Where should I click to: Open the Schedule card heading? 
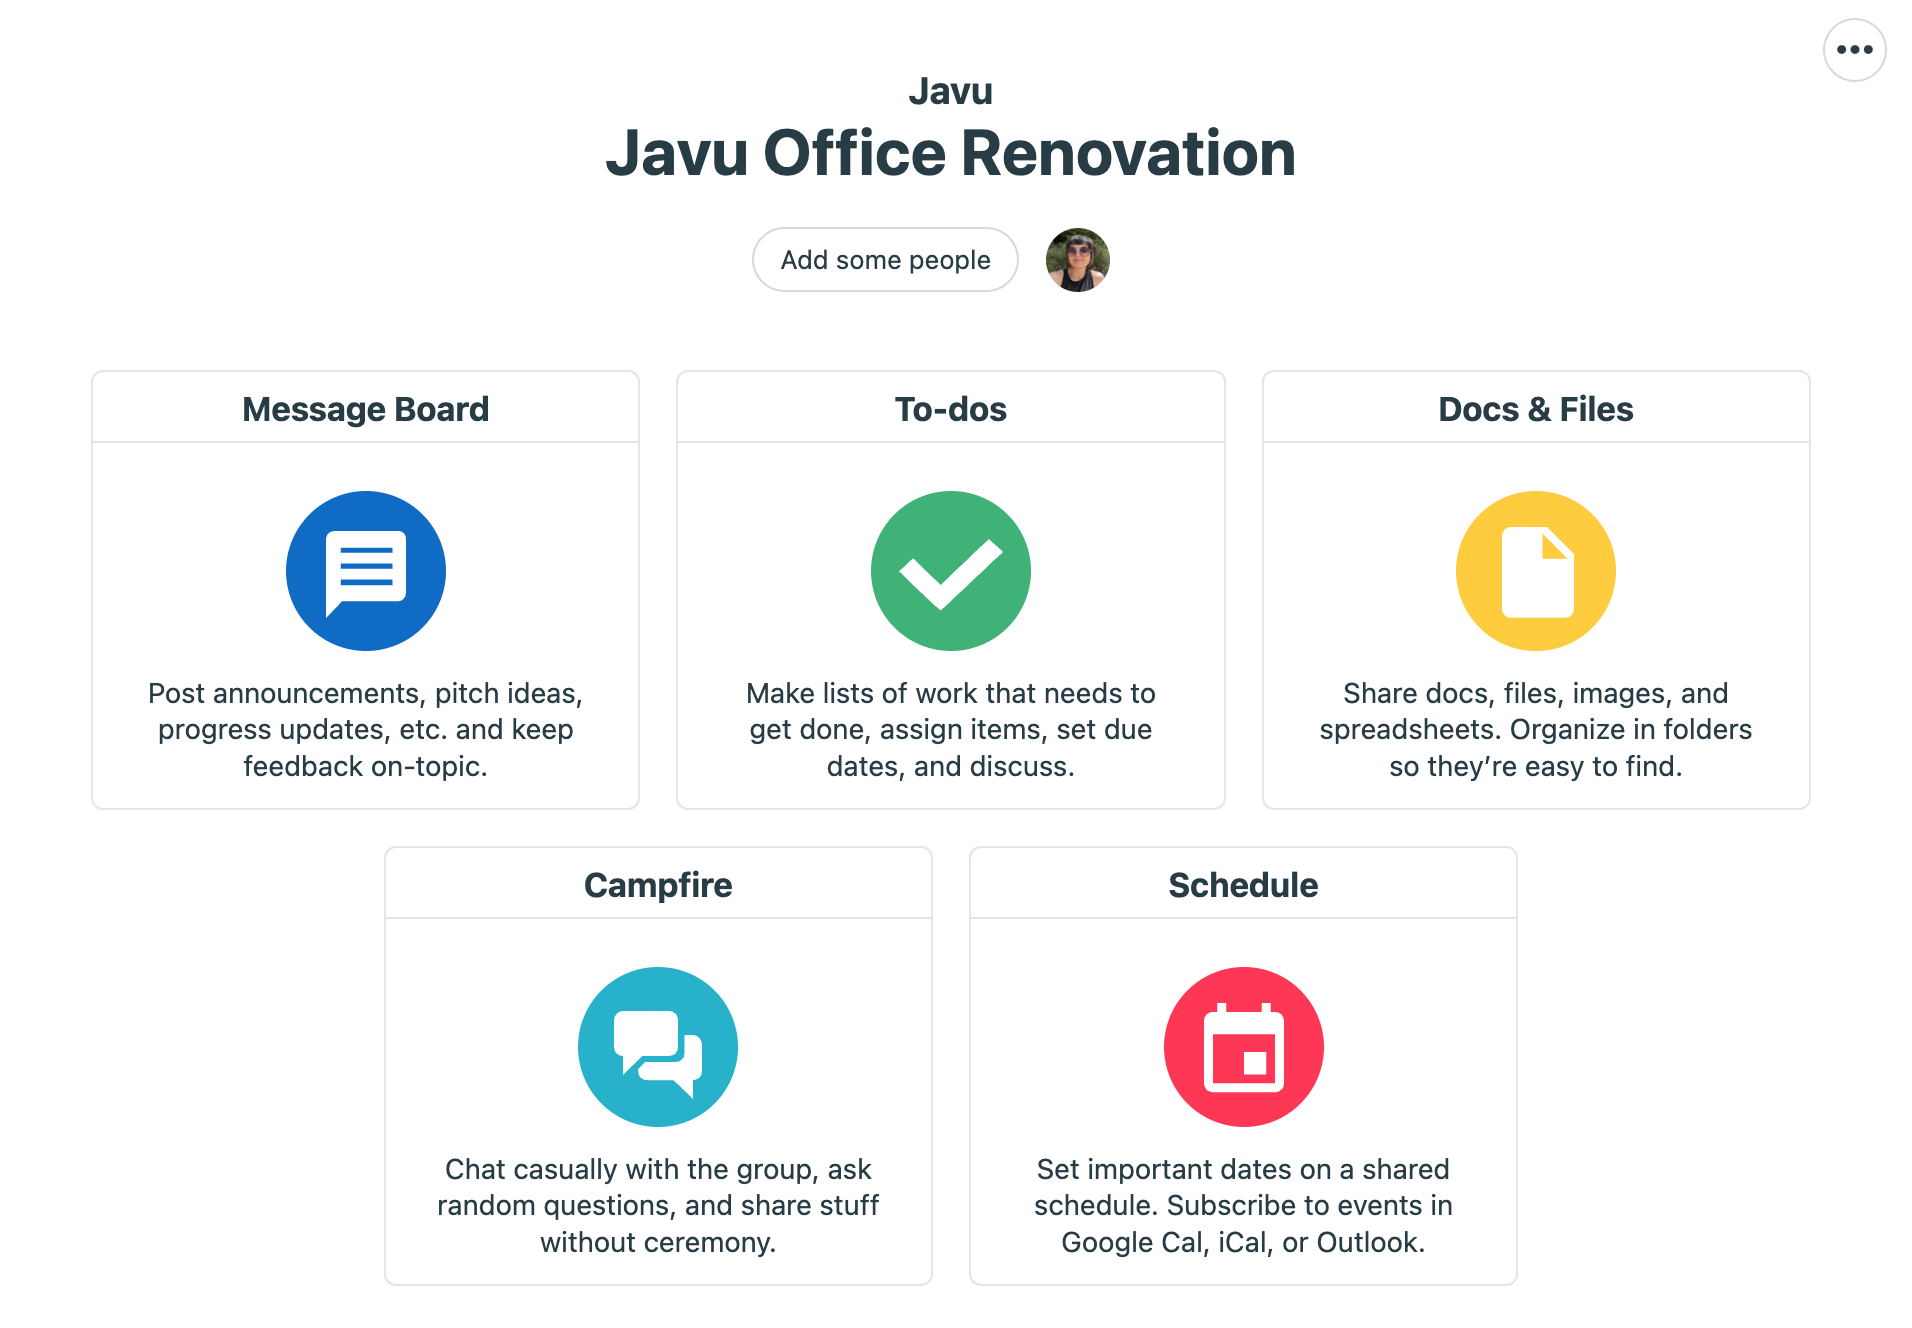click(1243, 885)
